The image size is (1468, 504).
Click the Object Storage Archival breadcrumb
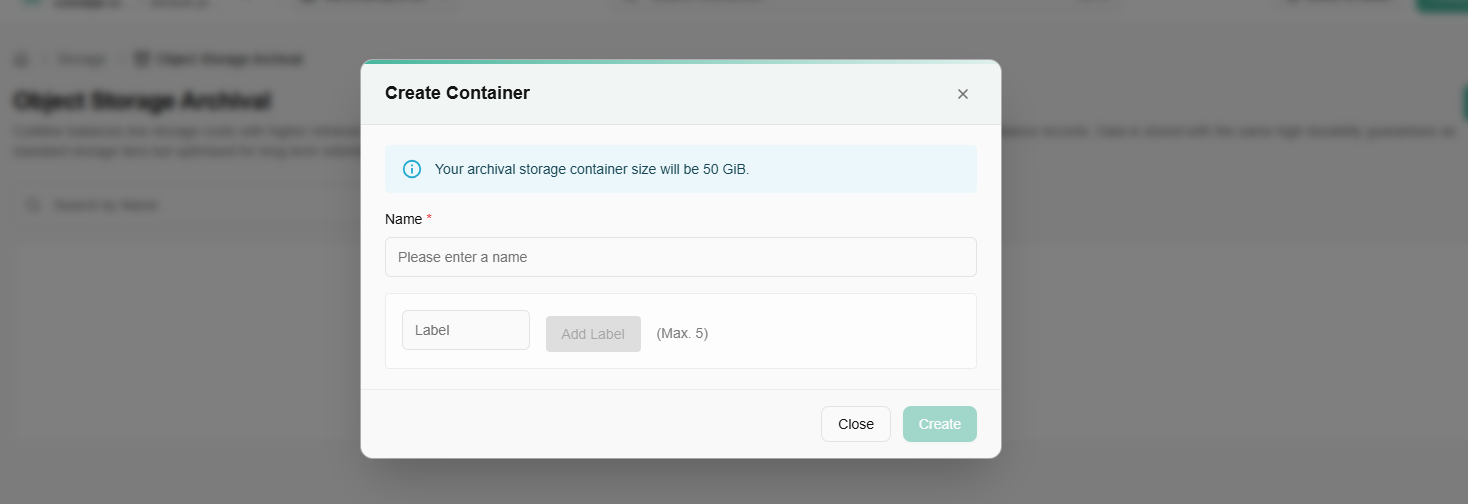pyautogui.click(x=229, y=60)
